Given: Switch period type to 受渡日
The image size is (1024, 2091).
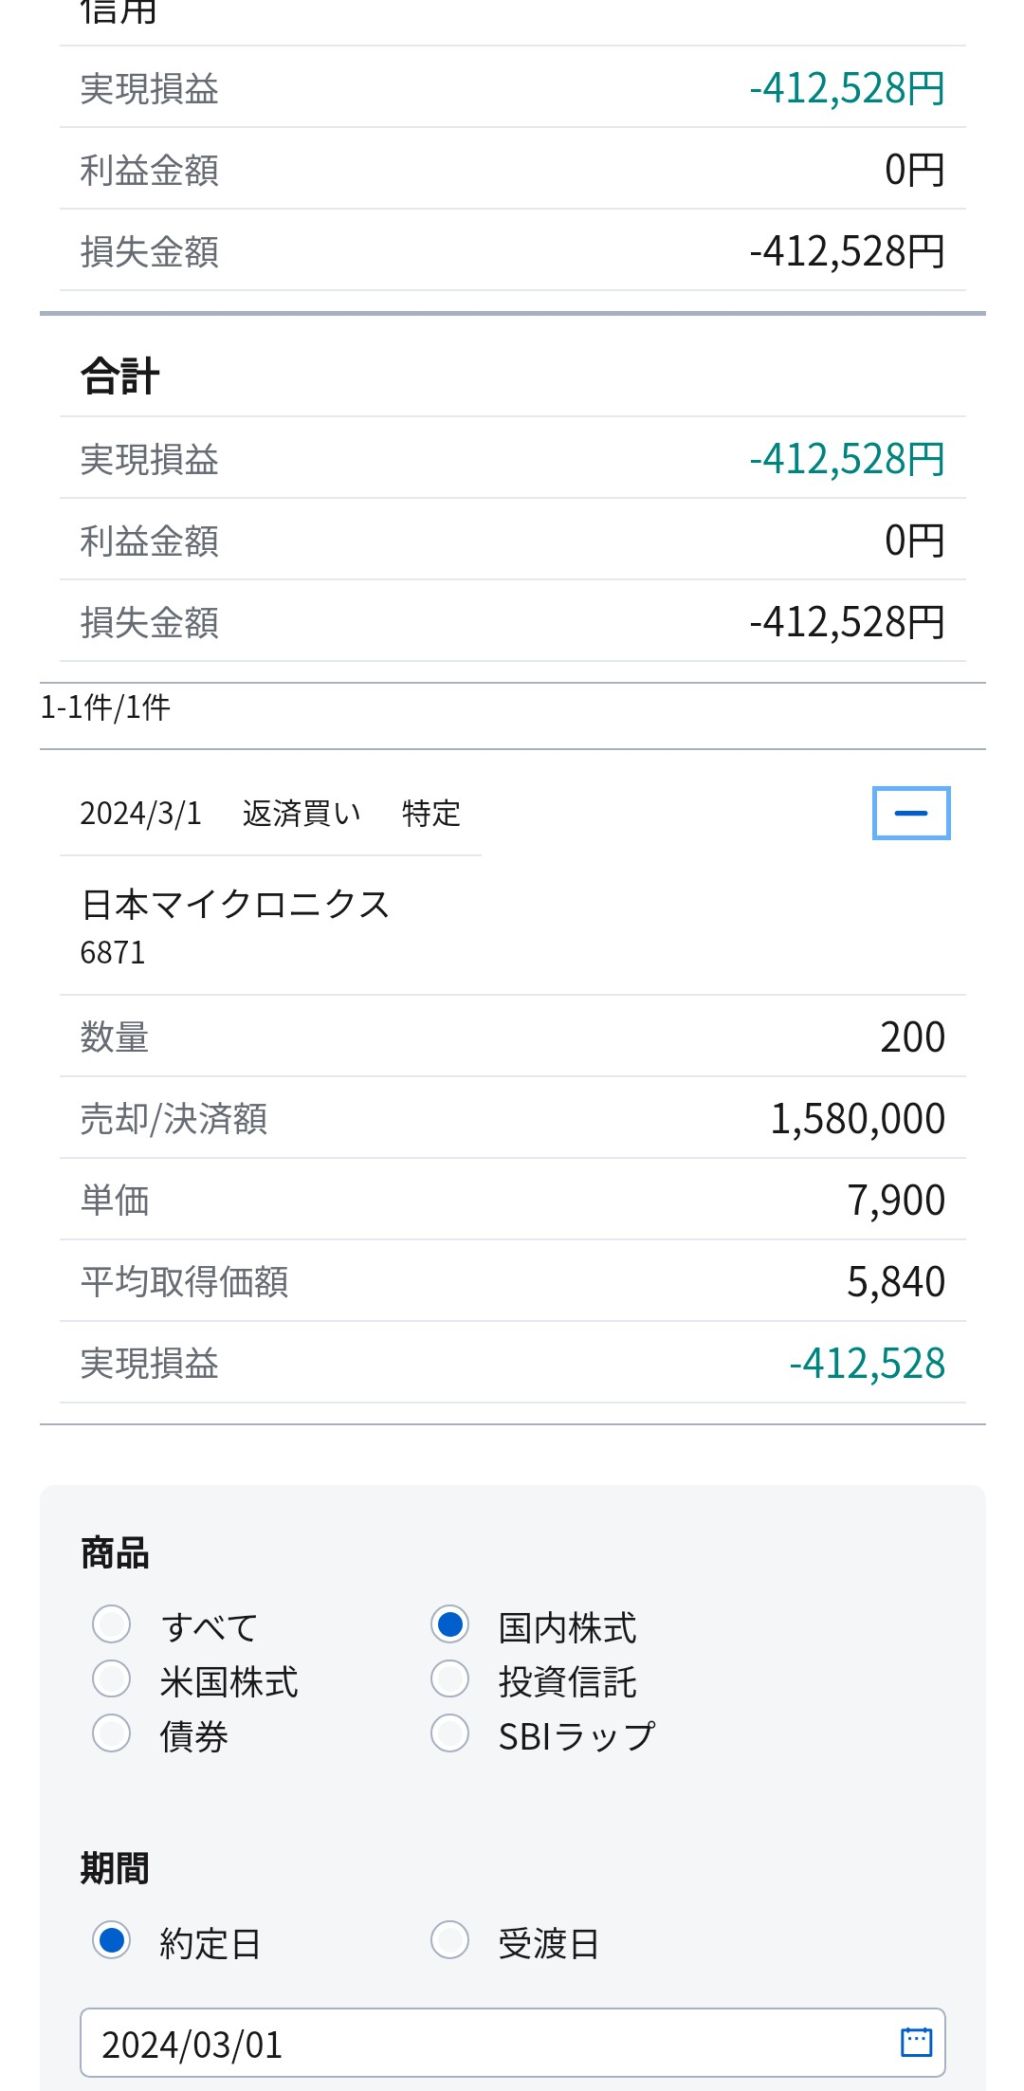Looking at the screenshot, I should pyautogui.click(x=450, y=1941).
